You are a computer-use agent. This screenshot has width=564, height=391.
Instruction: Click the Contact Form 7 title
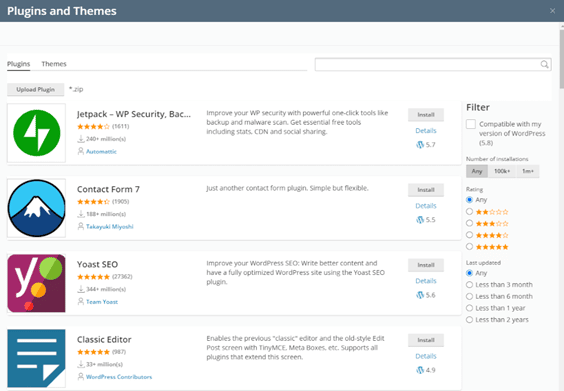[108, 189]
